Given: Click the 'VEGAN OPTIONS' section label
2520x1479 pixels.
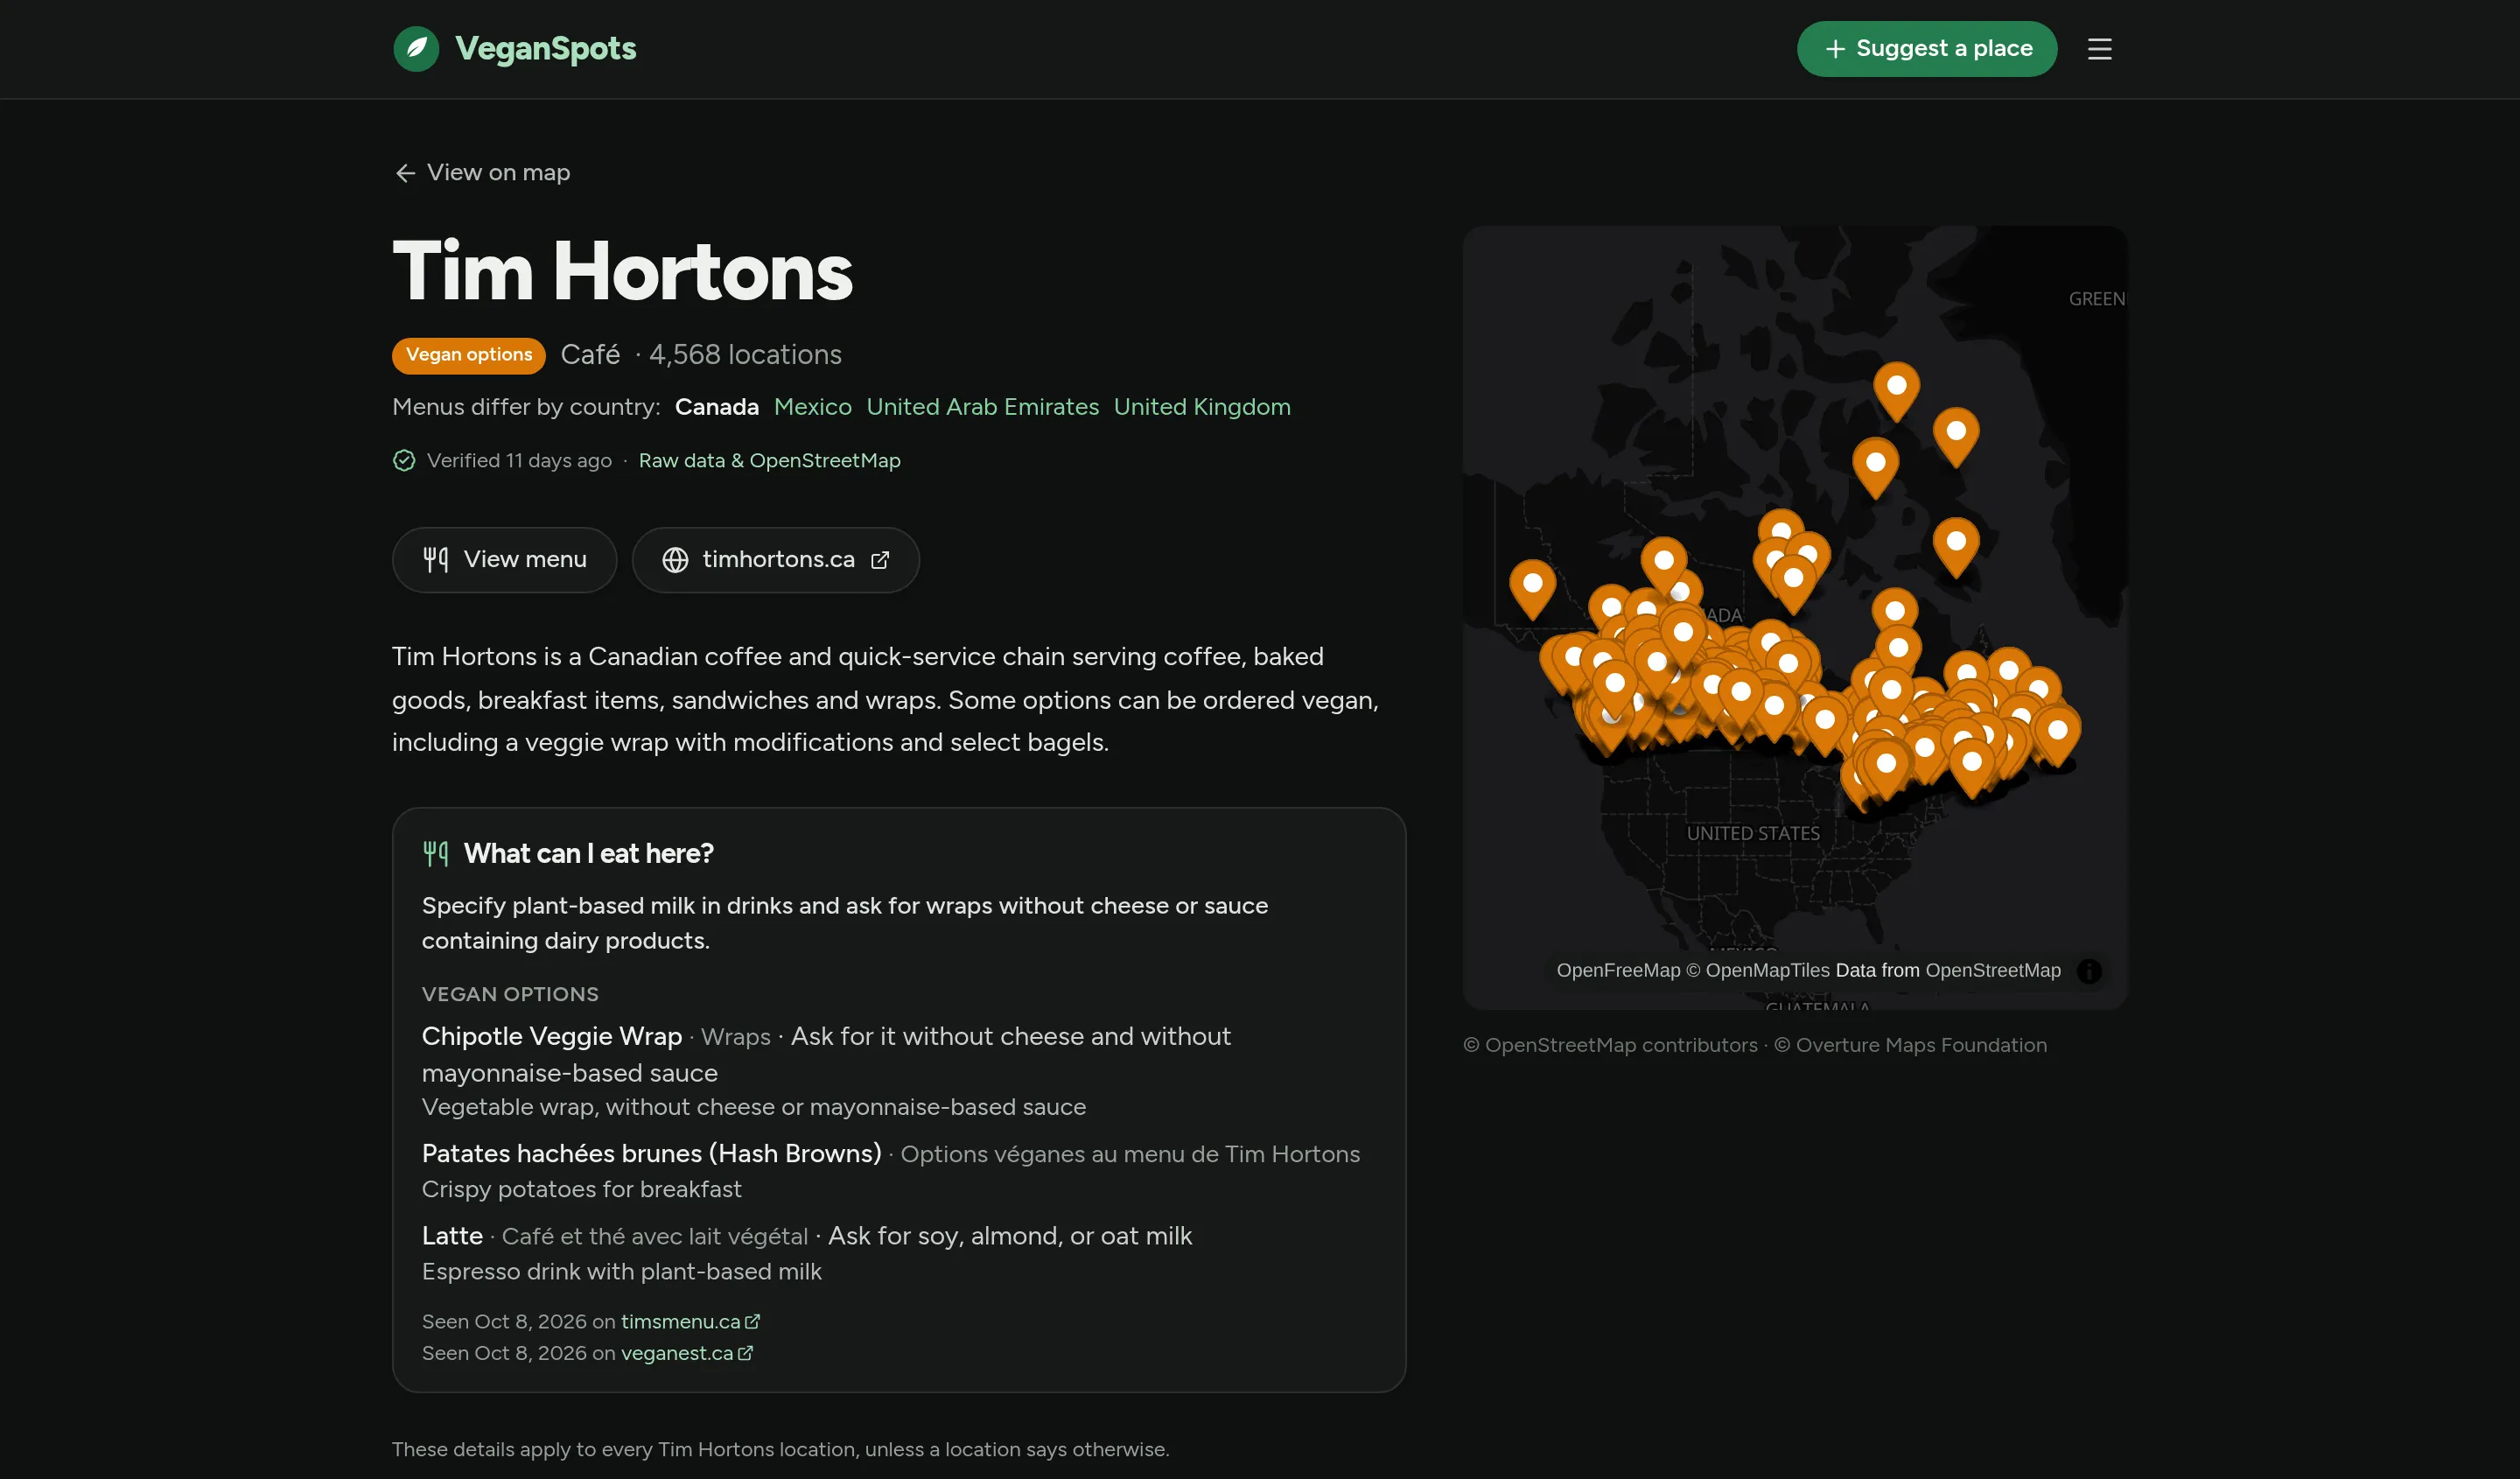Looking at the screenshot, I should pos(510,994).
